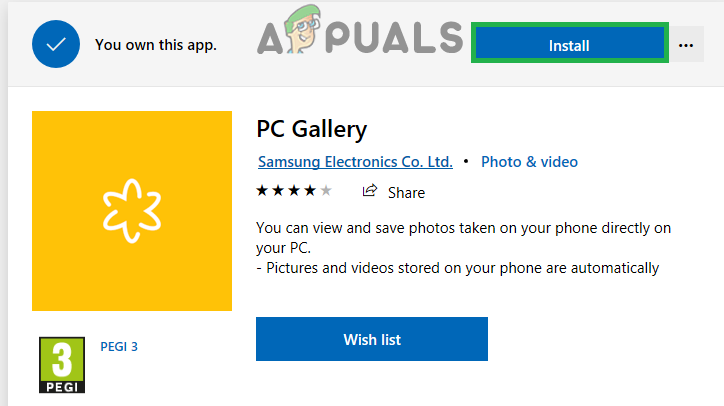Click the blue owned-app checkmark icon

pyautogui.click(x=57, y=44)
